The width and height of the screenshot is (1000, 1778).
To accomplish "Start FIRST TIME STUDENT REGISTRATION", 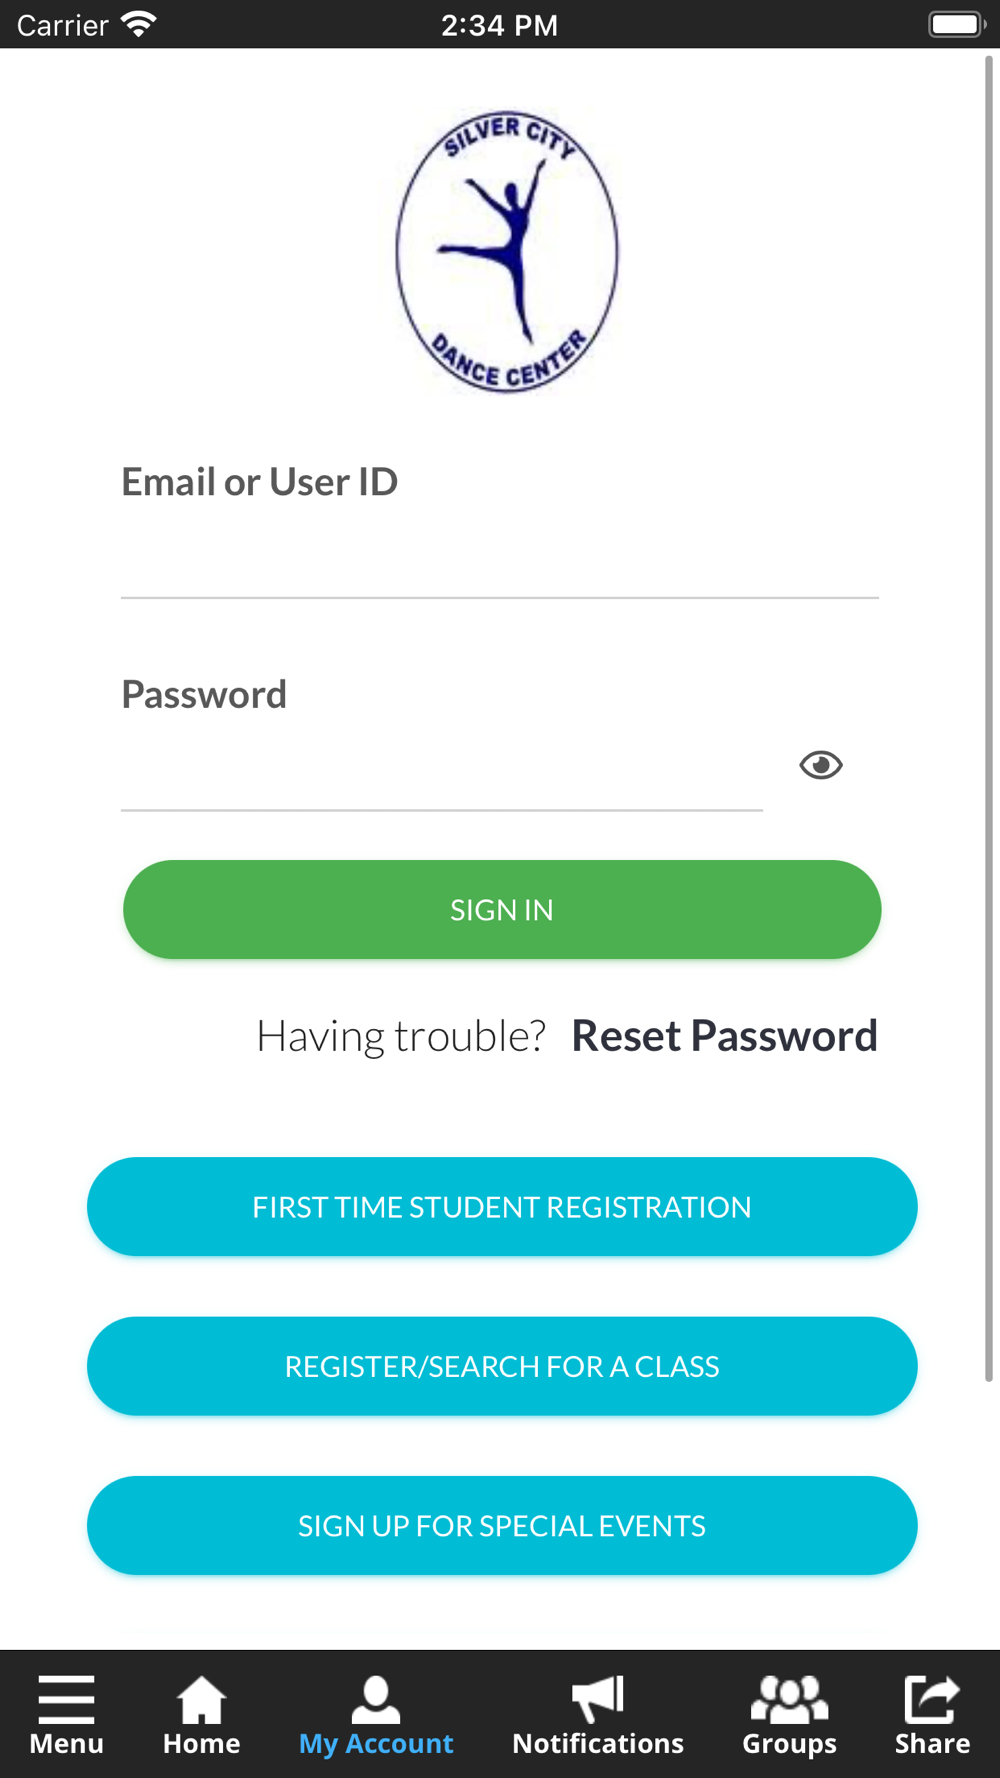I will (x=502, y=1207).
